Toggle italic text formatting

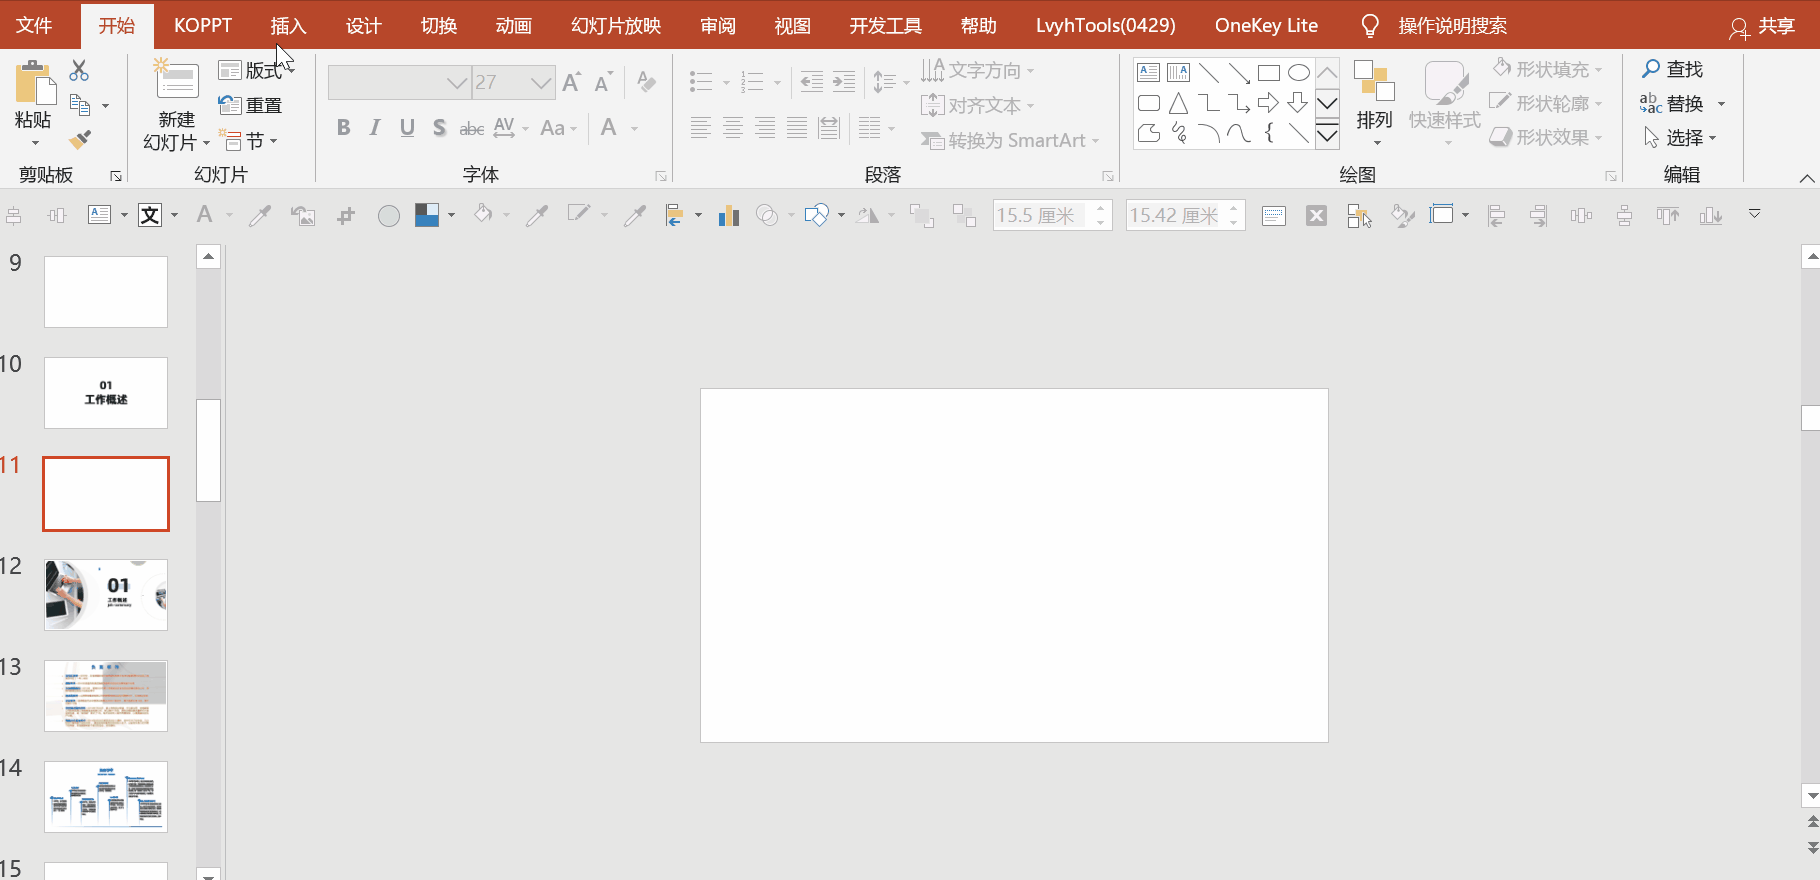pyautogui.click(x=375, y=128)
